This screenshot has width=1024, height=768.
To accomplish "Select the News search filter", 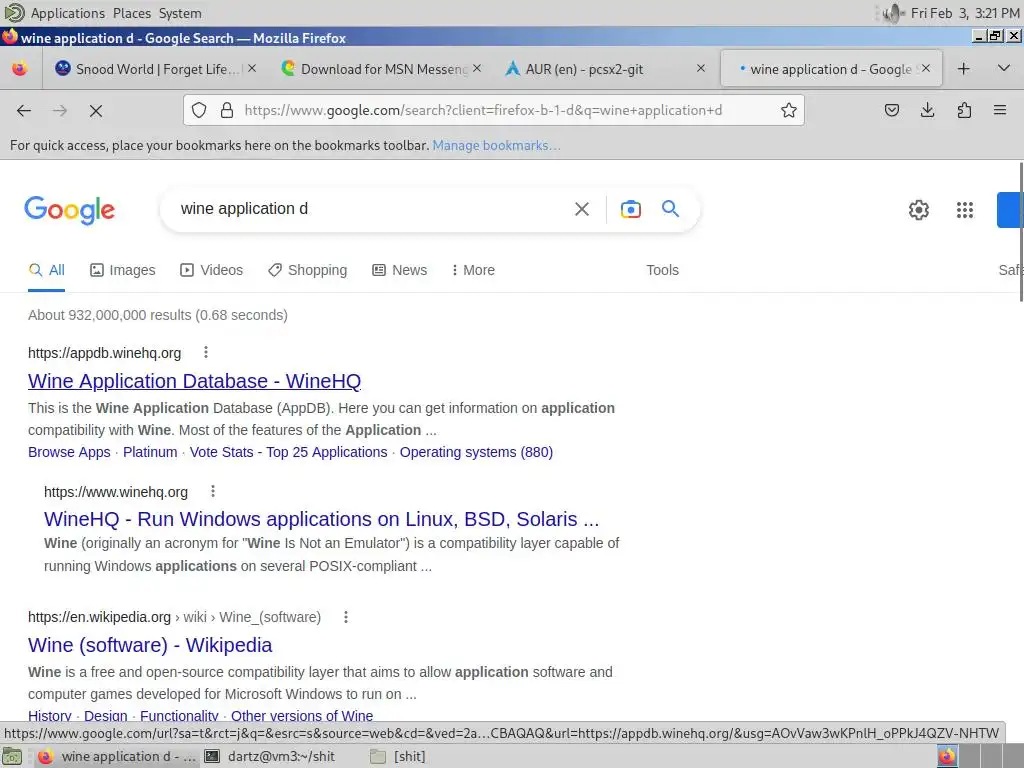I will click(x=400, y=270).
